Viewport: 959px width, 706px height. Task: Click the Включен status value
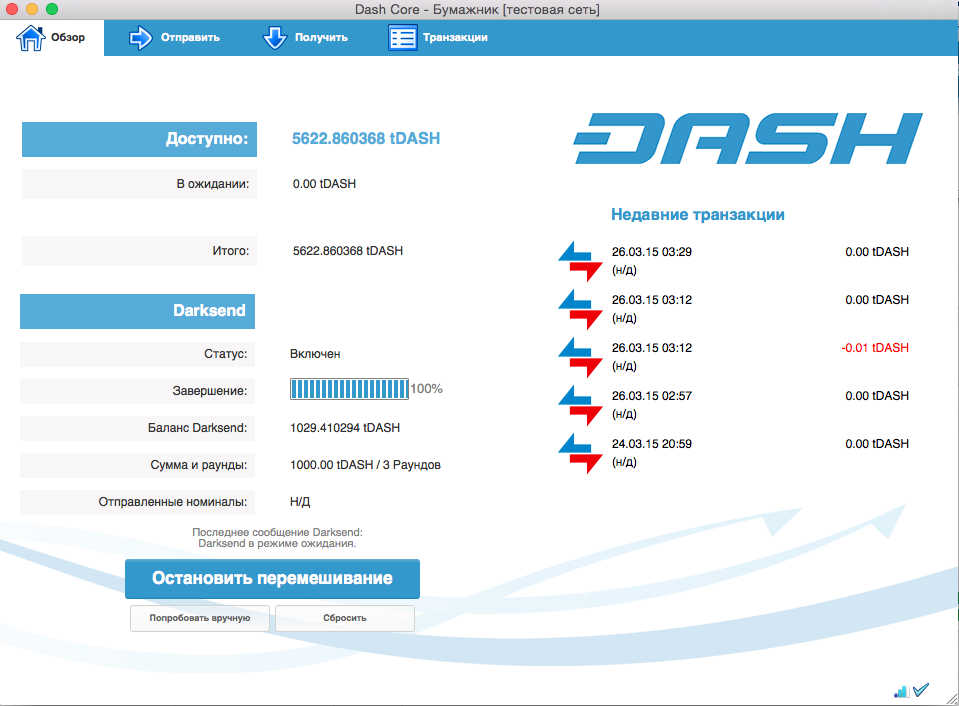[315, 354]
